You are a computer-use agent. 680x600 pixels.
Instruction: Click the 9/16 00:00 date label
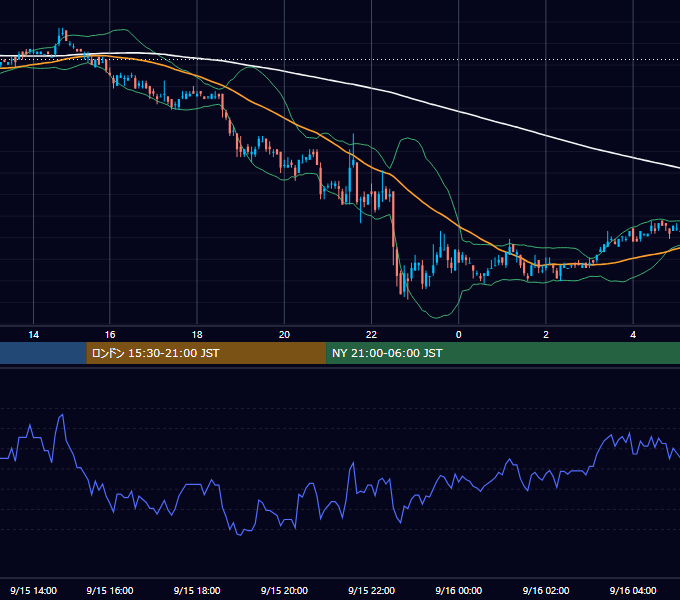(x=458, y=590)
